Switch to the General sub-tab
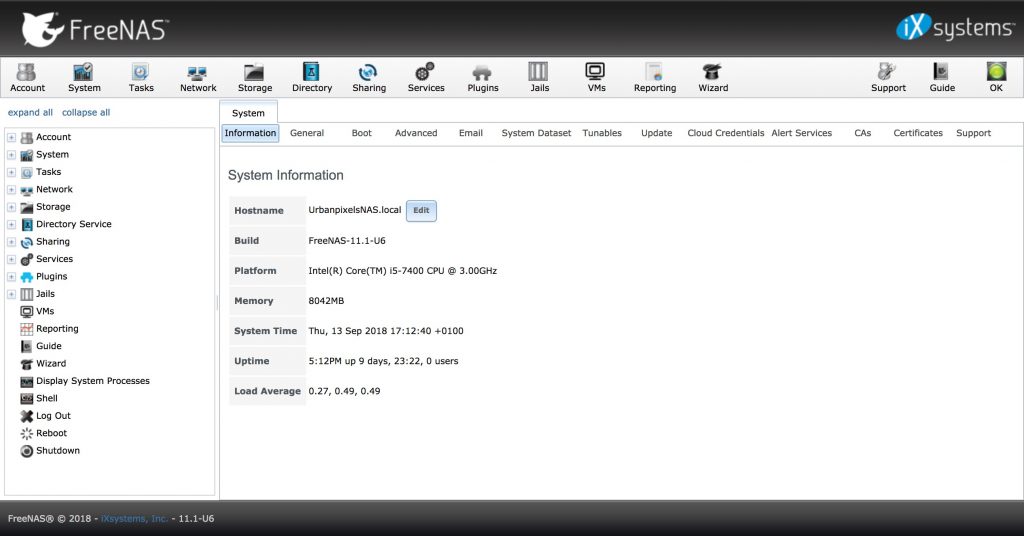Viewport: 1024px width, 536px height. (x=307, y=133)
